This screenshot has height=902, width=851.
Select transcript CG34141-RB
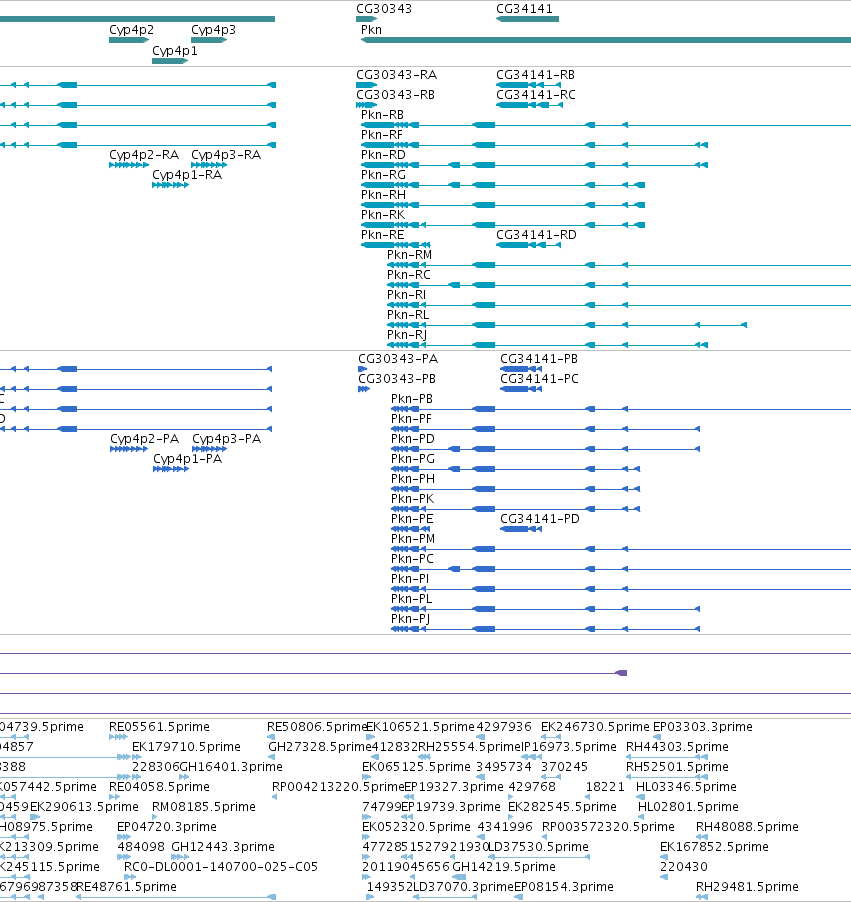(x=535, y=75)
